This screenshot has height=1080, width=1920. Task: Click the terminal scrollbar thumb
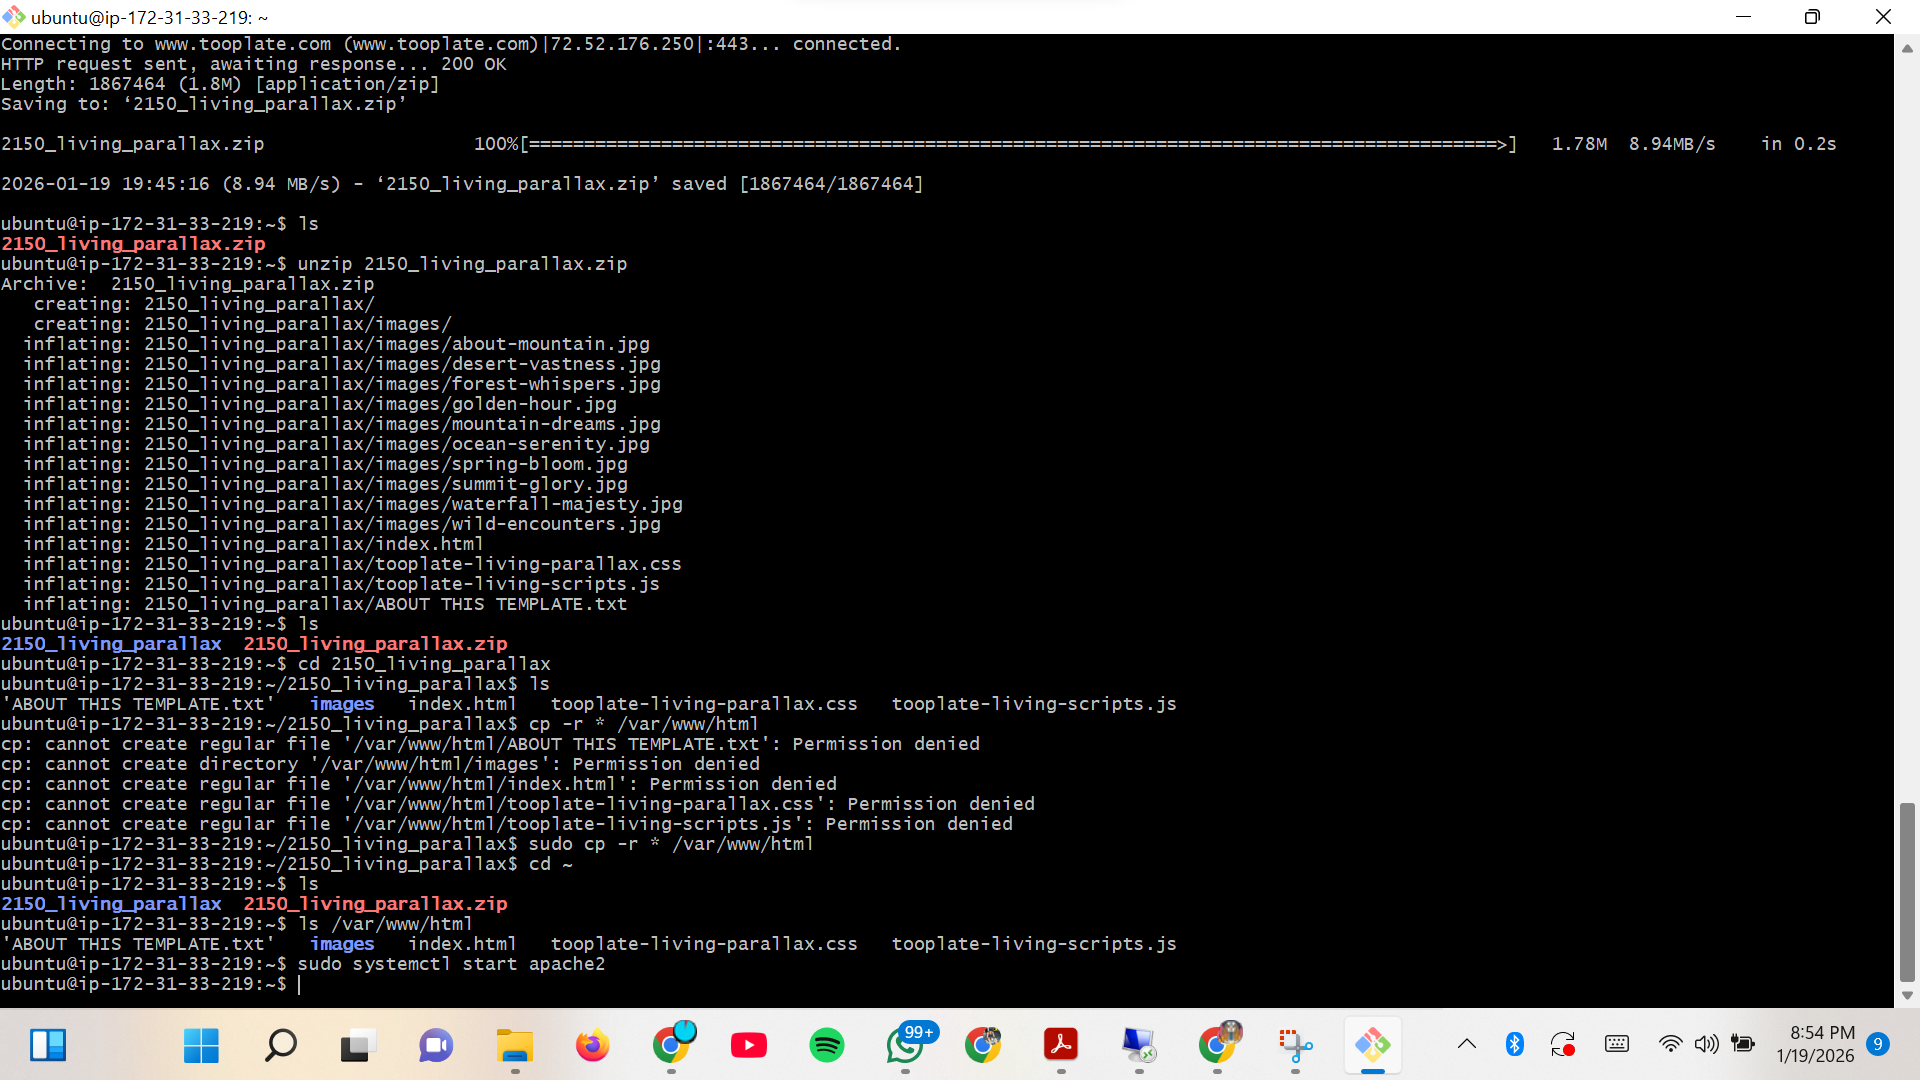point(1907,892)
